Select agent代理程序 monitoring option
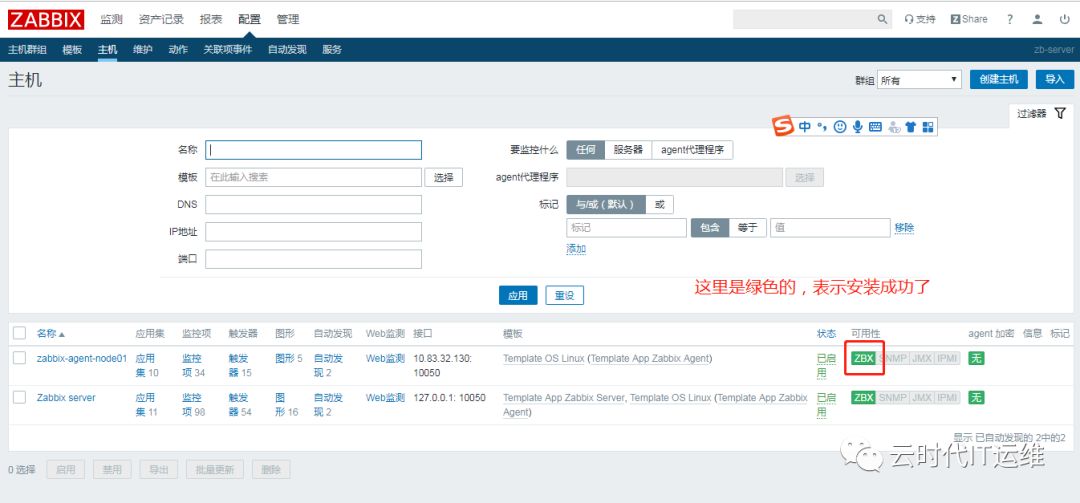This screenshot has height=503, width=1080. 692,150
